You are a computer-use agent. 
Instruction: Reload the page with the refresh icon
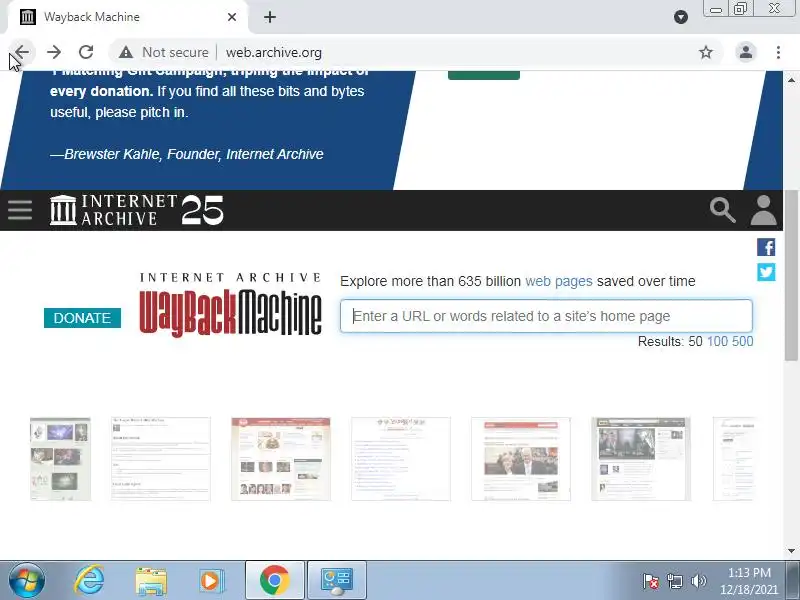coord(86,52)
